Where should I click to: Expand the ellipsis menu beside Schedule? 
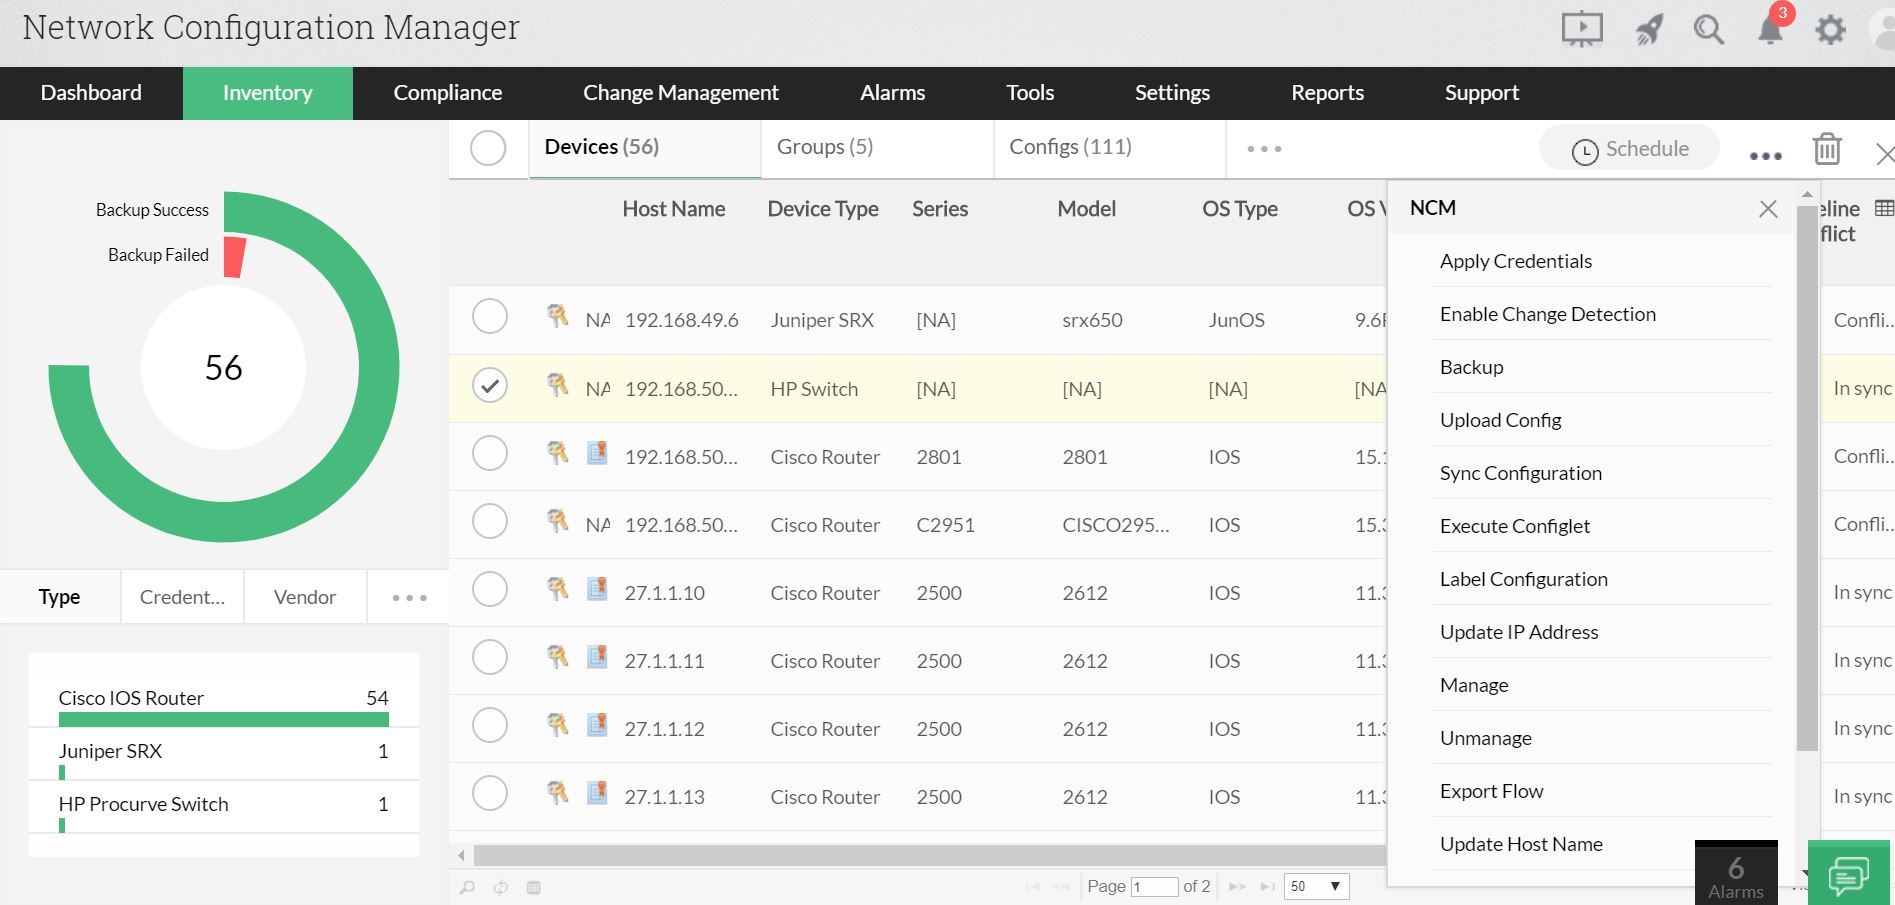tap(1764, 153)
